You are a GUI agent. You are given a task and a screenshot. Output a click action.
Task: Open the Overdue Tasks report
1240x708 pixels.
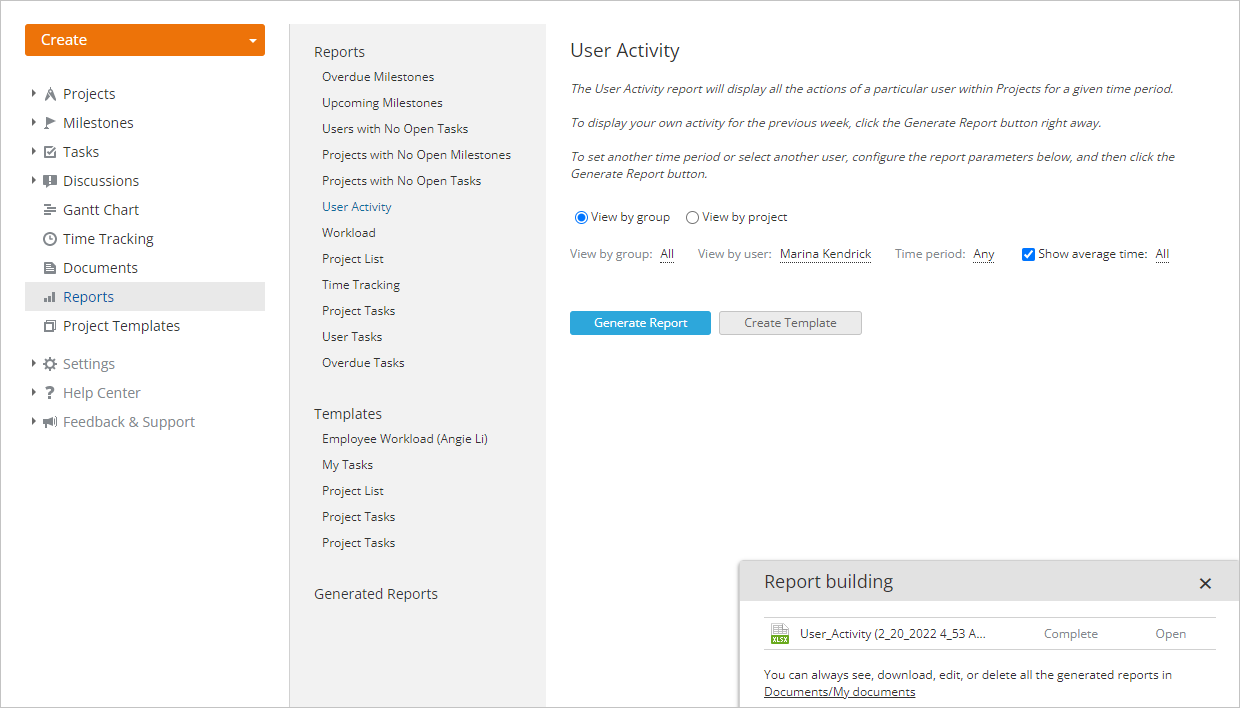pos(363,363)
